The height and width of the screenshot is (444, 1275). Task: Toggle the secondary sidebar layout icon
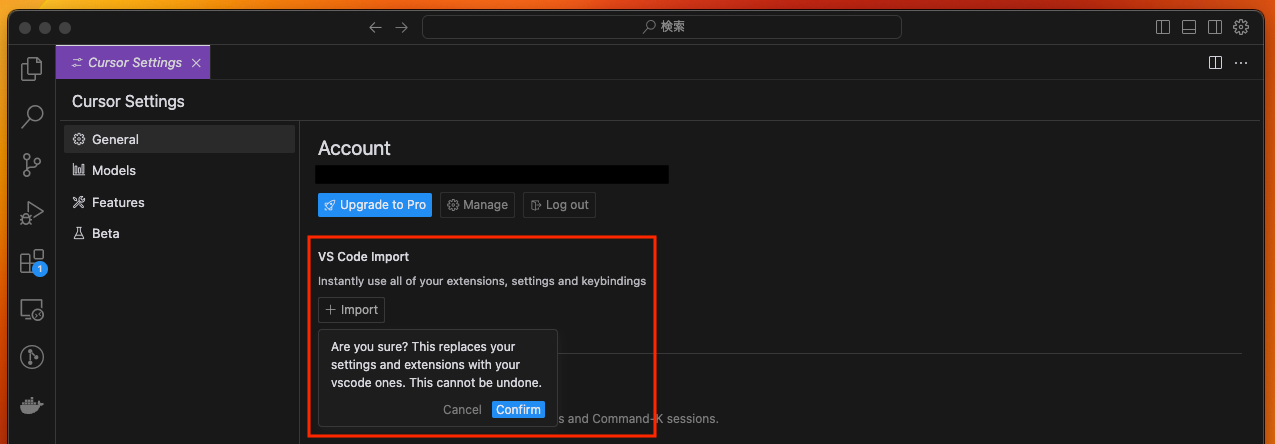point(1215,27)
